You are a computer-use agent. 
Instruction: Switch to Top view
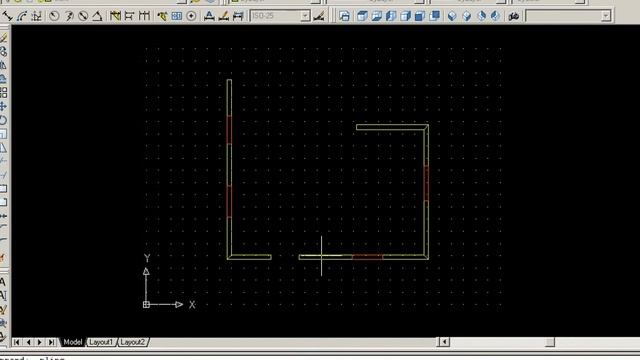click(x=362, y=16)
